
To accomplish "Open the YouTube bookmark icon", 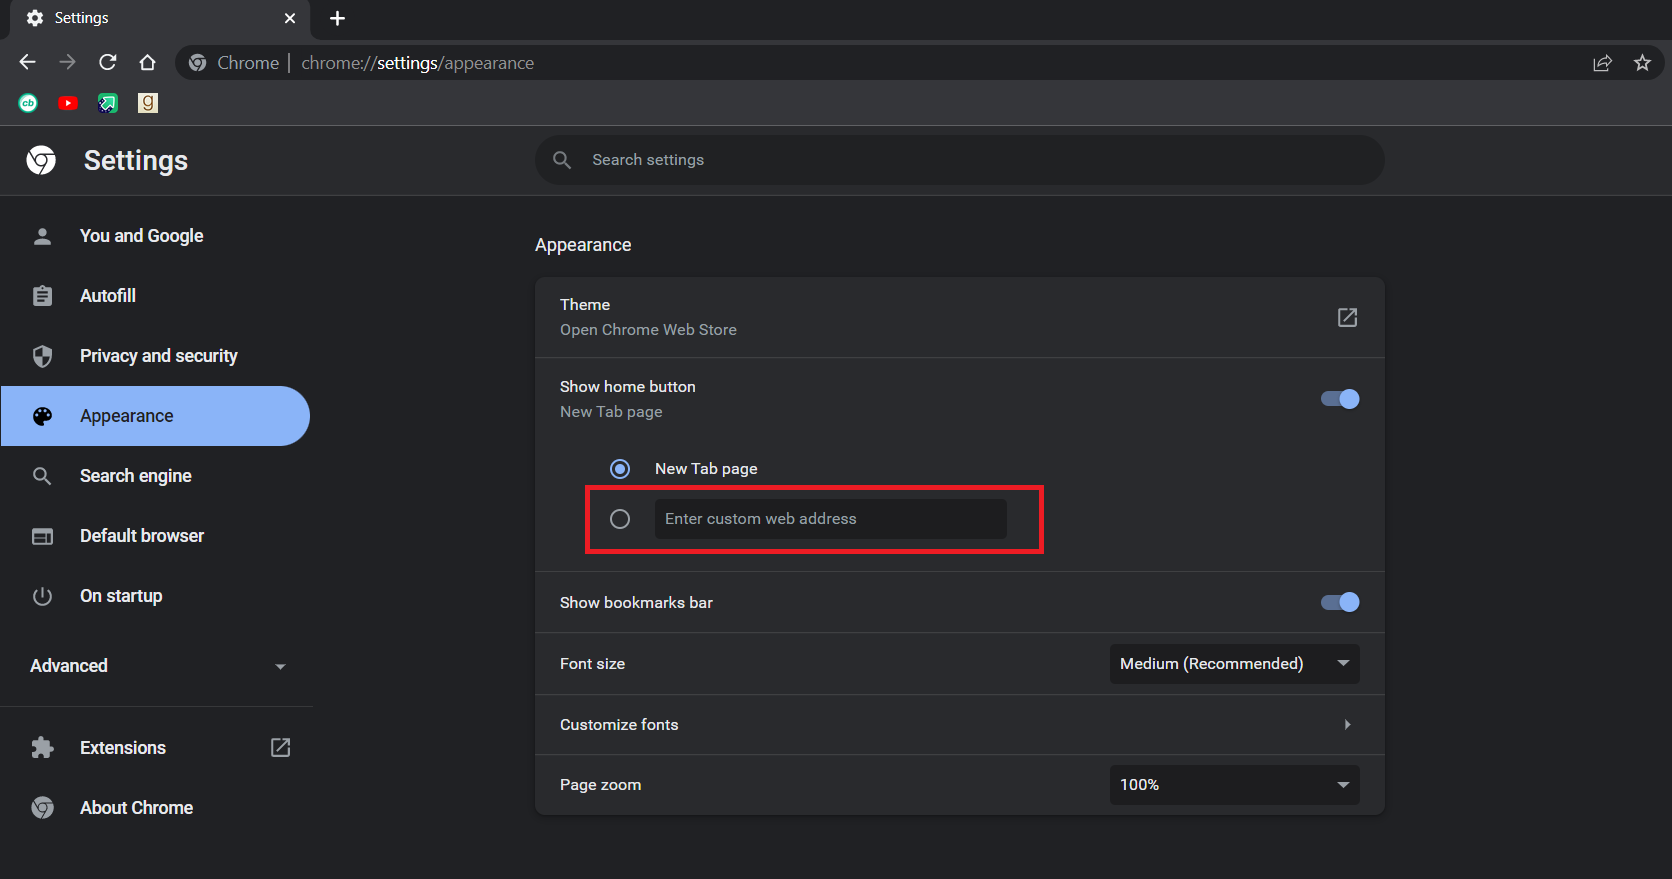I will [68, 103].
